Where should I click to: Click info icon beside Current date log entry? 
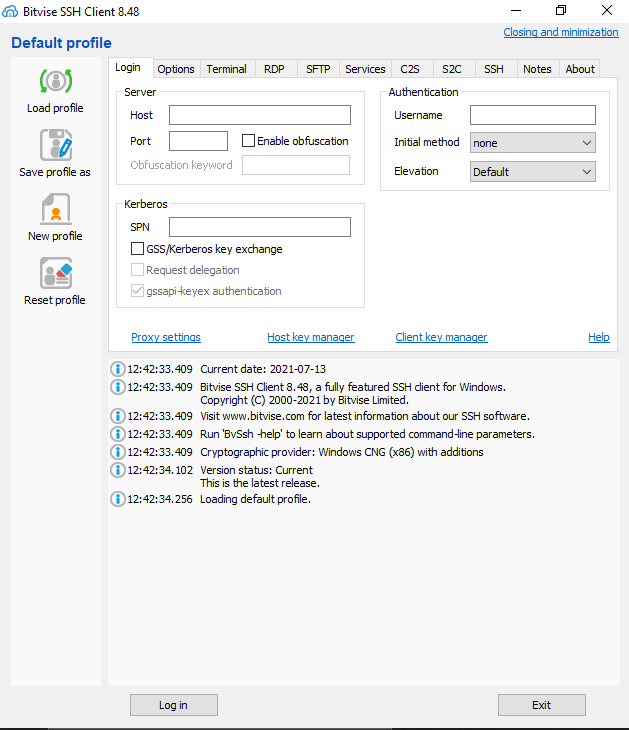(x=117, y=369)
